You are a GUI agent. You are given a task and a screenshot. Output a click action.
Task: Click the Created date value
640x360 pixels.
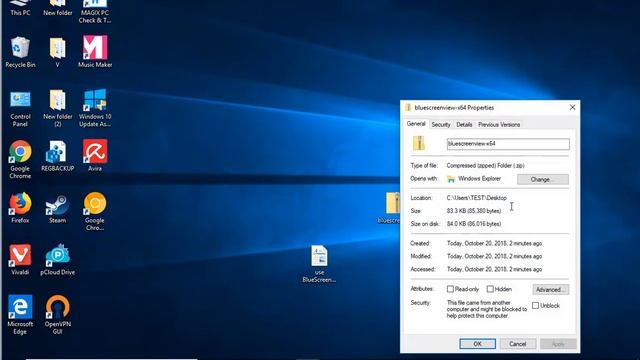(x=494, y=244)
